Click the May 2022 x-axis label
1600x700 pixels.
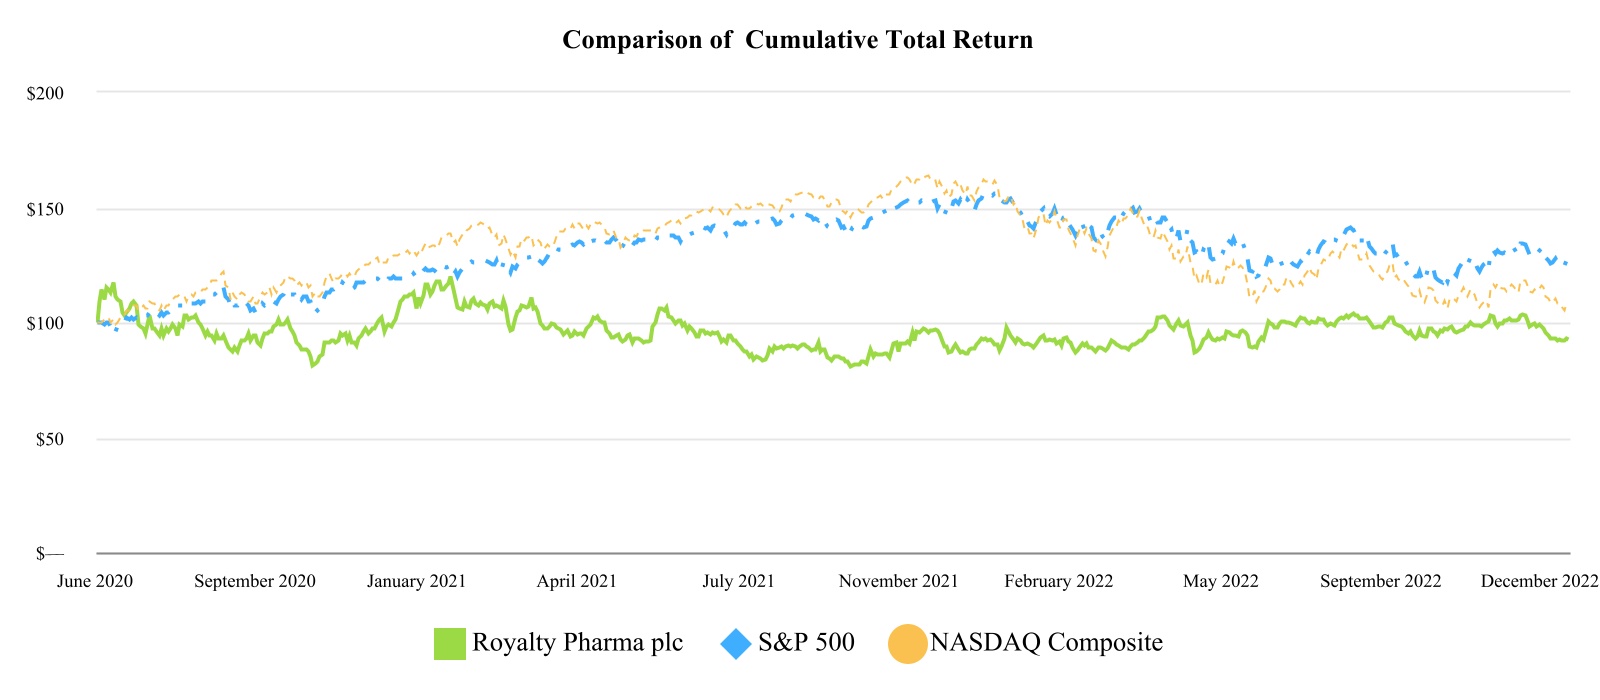tap(1220, 581)
